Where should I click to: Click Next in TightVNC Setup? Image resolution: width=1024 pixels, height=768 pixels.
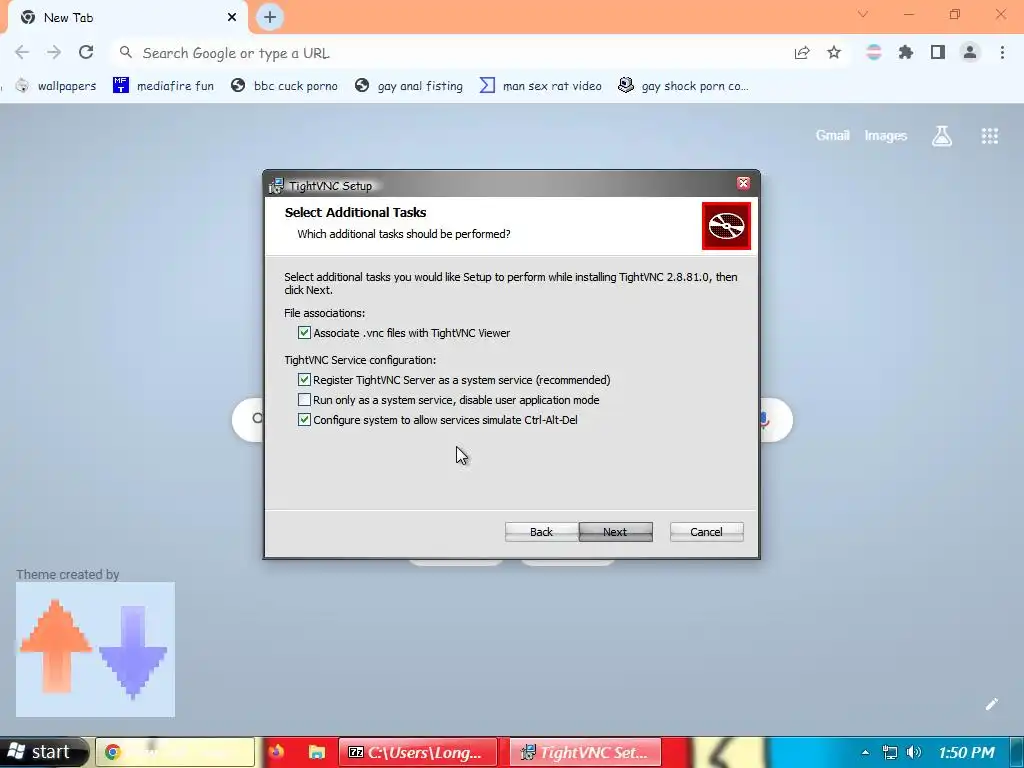(x=615, y=532)
